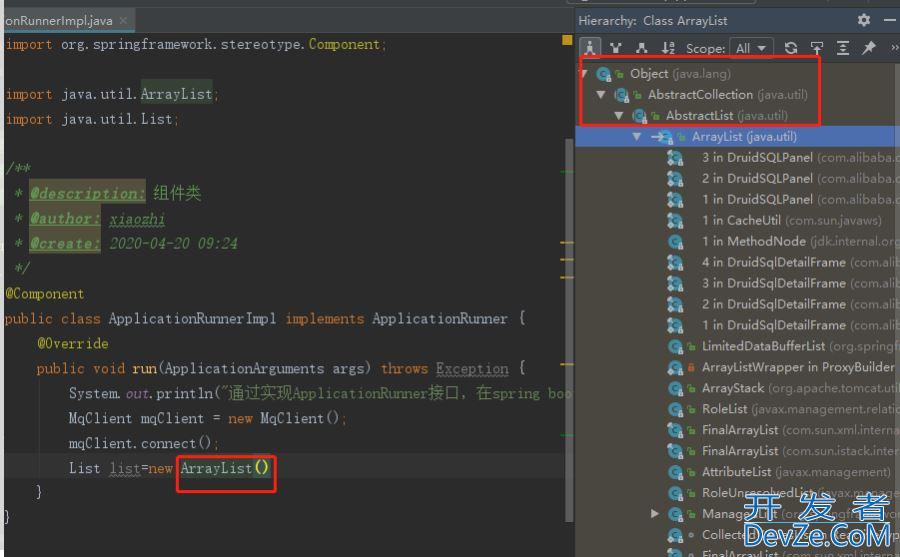Click abstract class icon beside AbstractList

[x=639, y=116]
